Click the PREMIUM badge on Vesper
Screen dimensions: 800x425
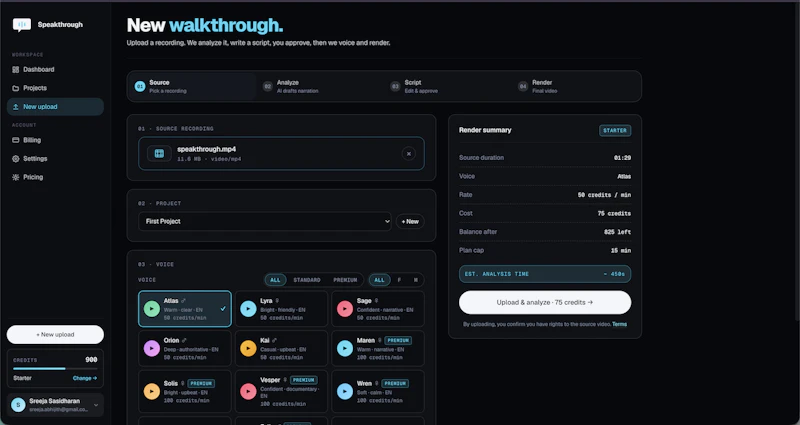tap(304, 380)
